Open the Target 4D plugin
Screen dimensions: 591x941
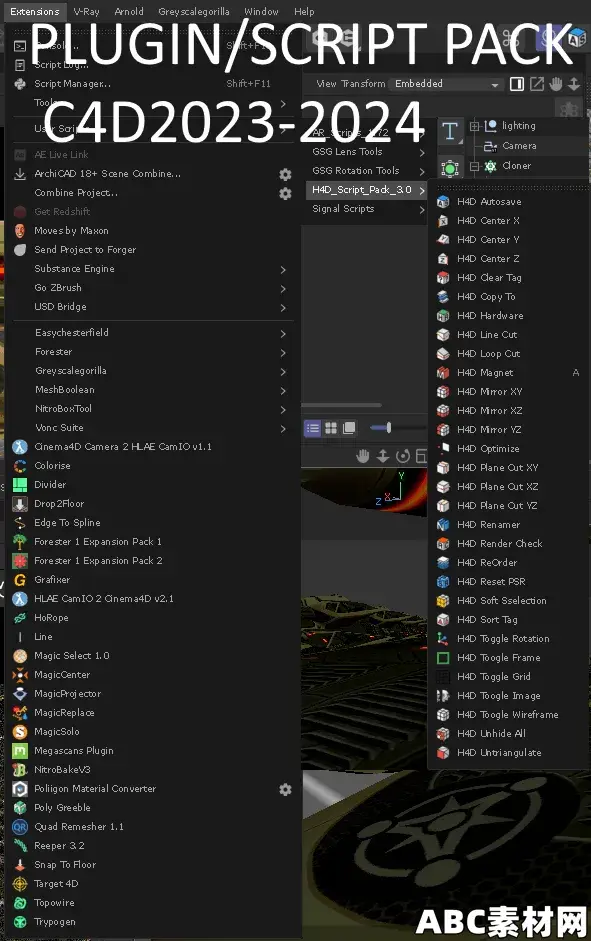click(56, 884)
